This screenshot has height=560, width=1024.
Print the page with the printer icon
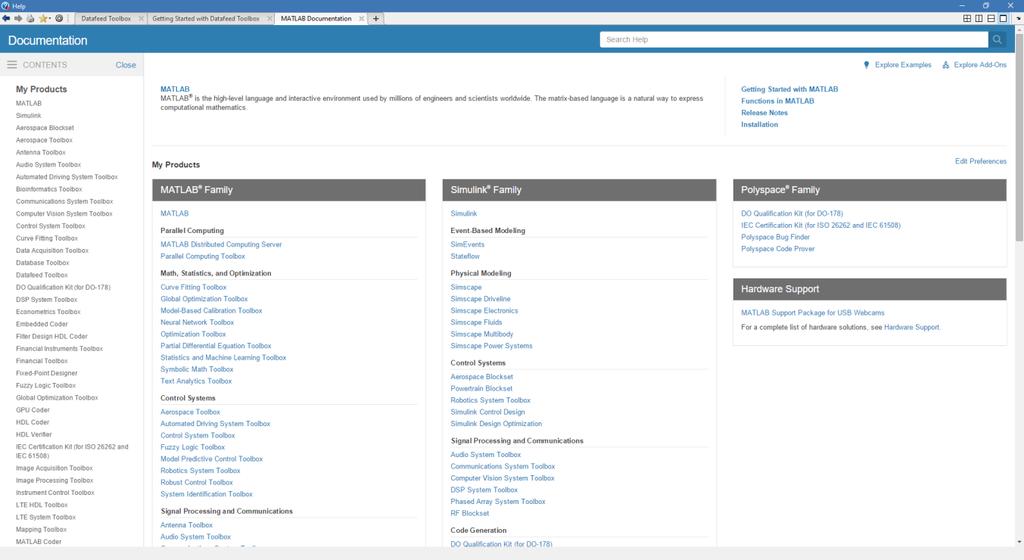[x=30, y=18]
